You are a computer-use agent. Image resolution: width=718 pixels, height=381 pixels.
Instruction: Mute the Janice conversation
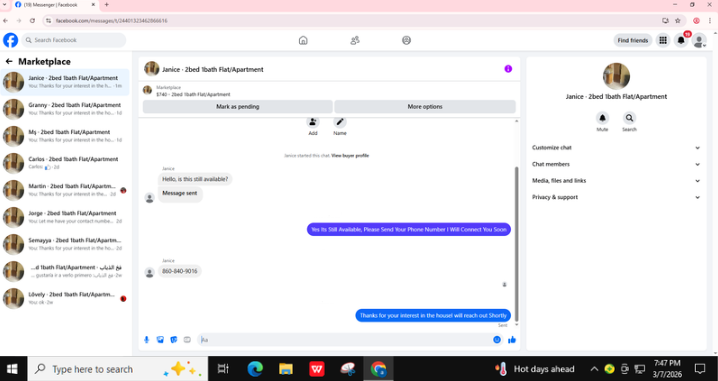click(602, 118)
